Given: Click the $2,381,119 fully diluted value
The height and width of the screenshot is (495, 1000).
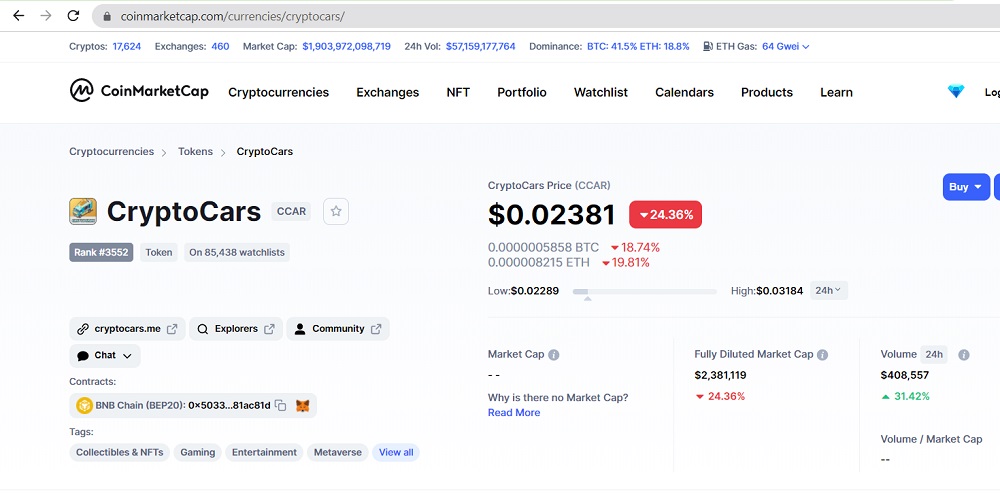Looking at the screenshot, I should coord(720,375).
